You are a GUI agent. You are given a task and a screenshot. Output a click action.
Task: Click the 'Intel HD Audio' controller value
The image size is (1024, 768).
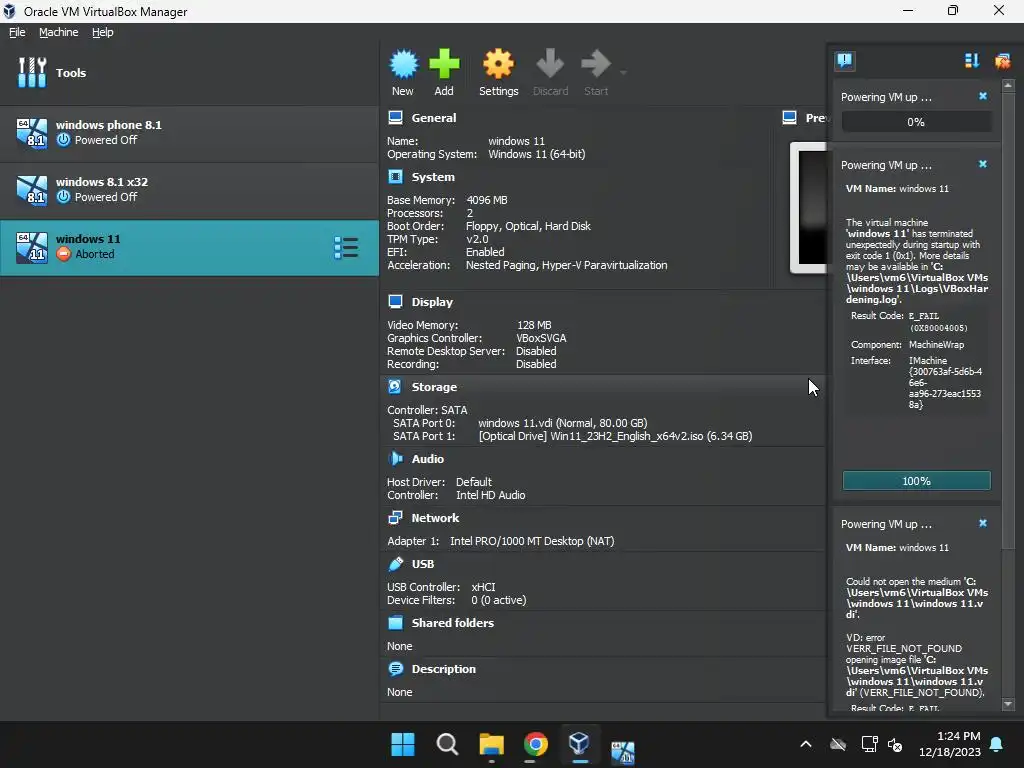[490, 495]
